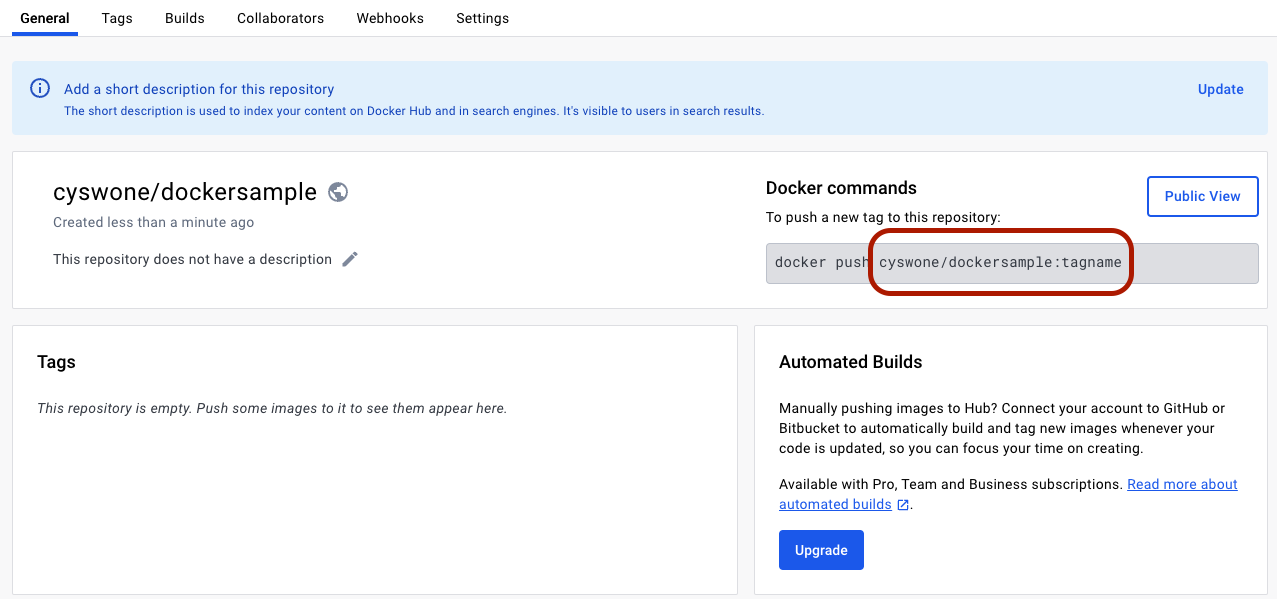Click the 'Add a short description' banner heading

(199, 89)
